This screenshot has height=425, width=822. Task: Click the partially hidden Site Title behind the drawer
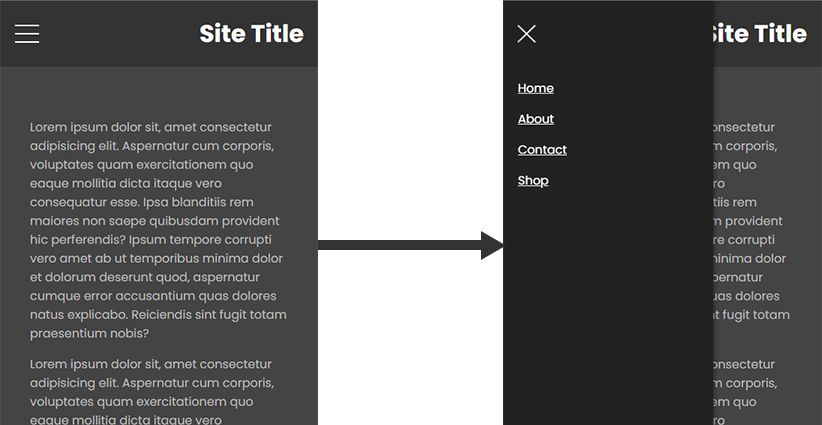[760, 34]
